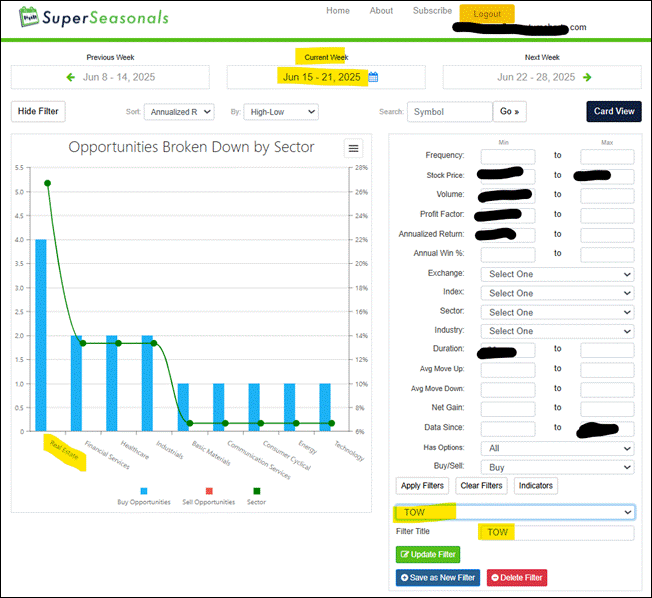Click the tall Real Estate bar in chart
The height and width of the screenshot is (598, 652).
tap(41, 335)
